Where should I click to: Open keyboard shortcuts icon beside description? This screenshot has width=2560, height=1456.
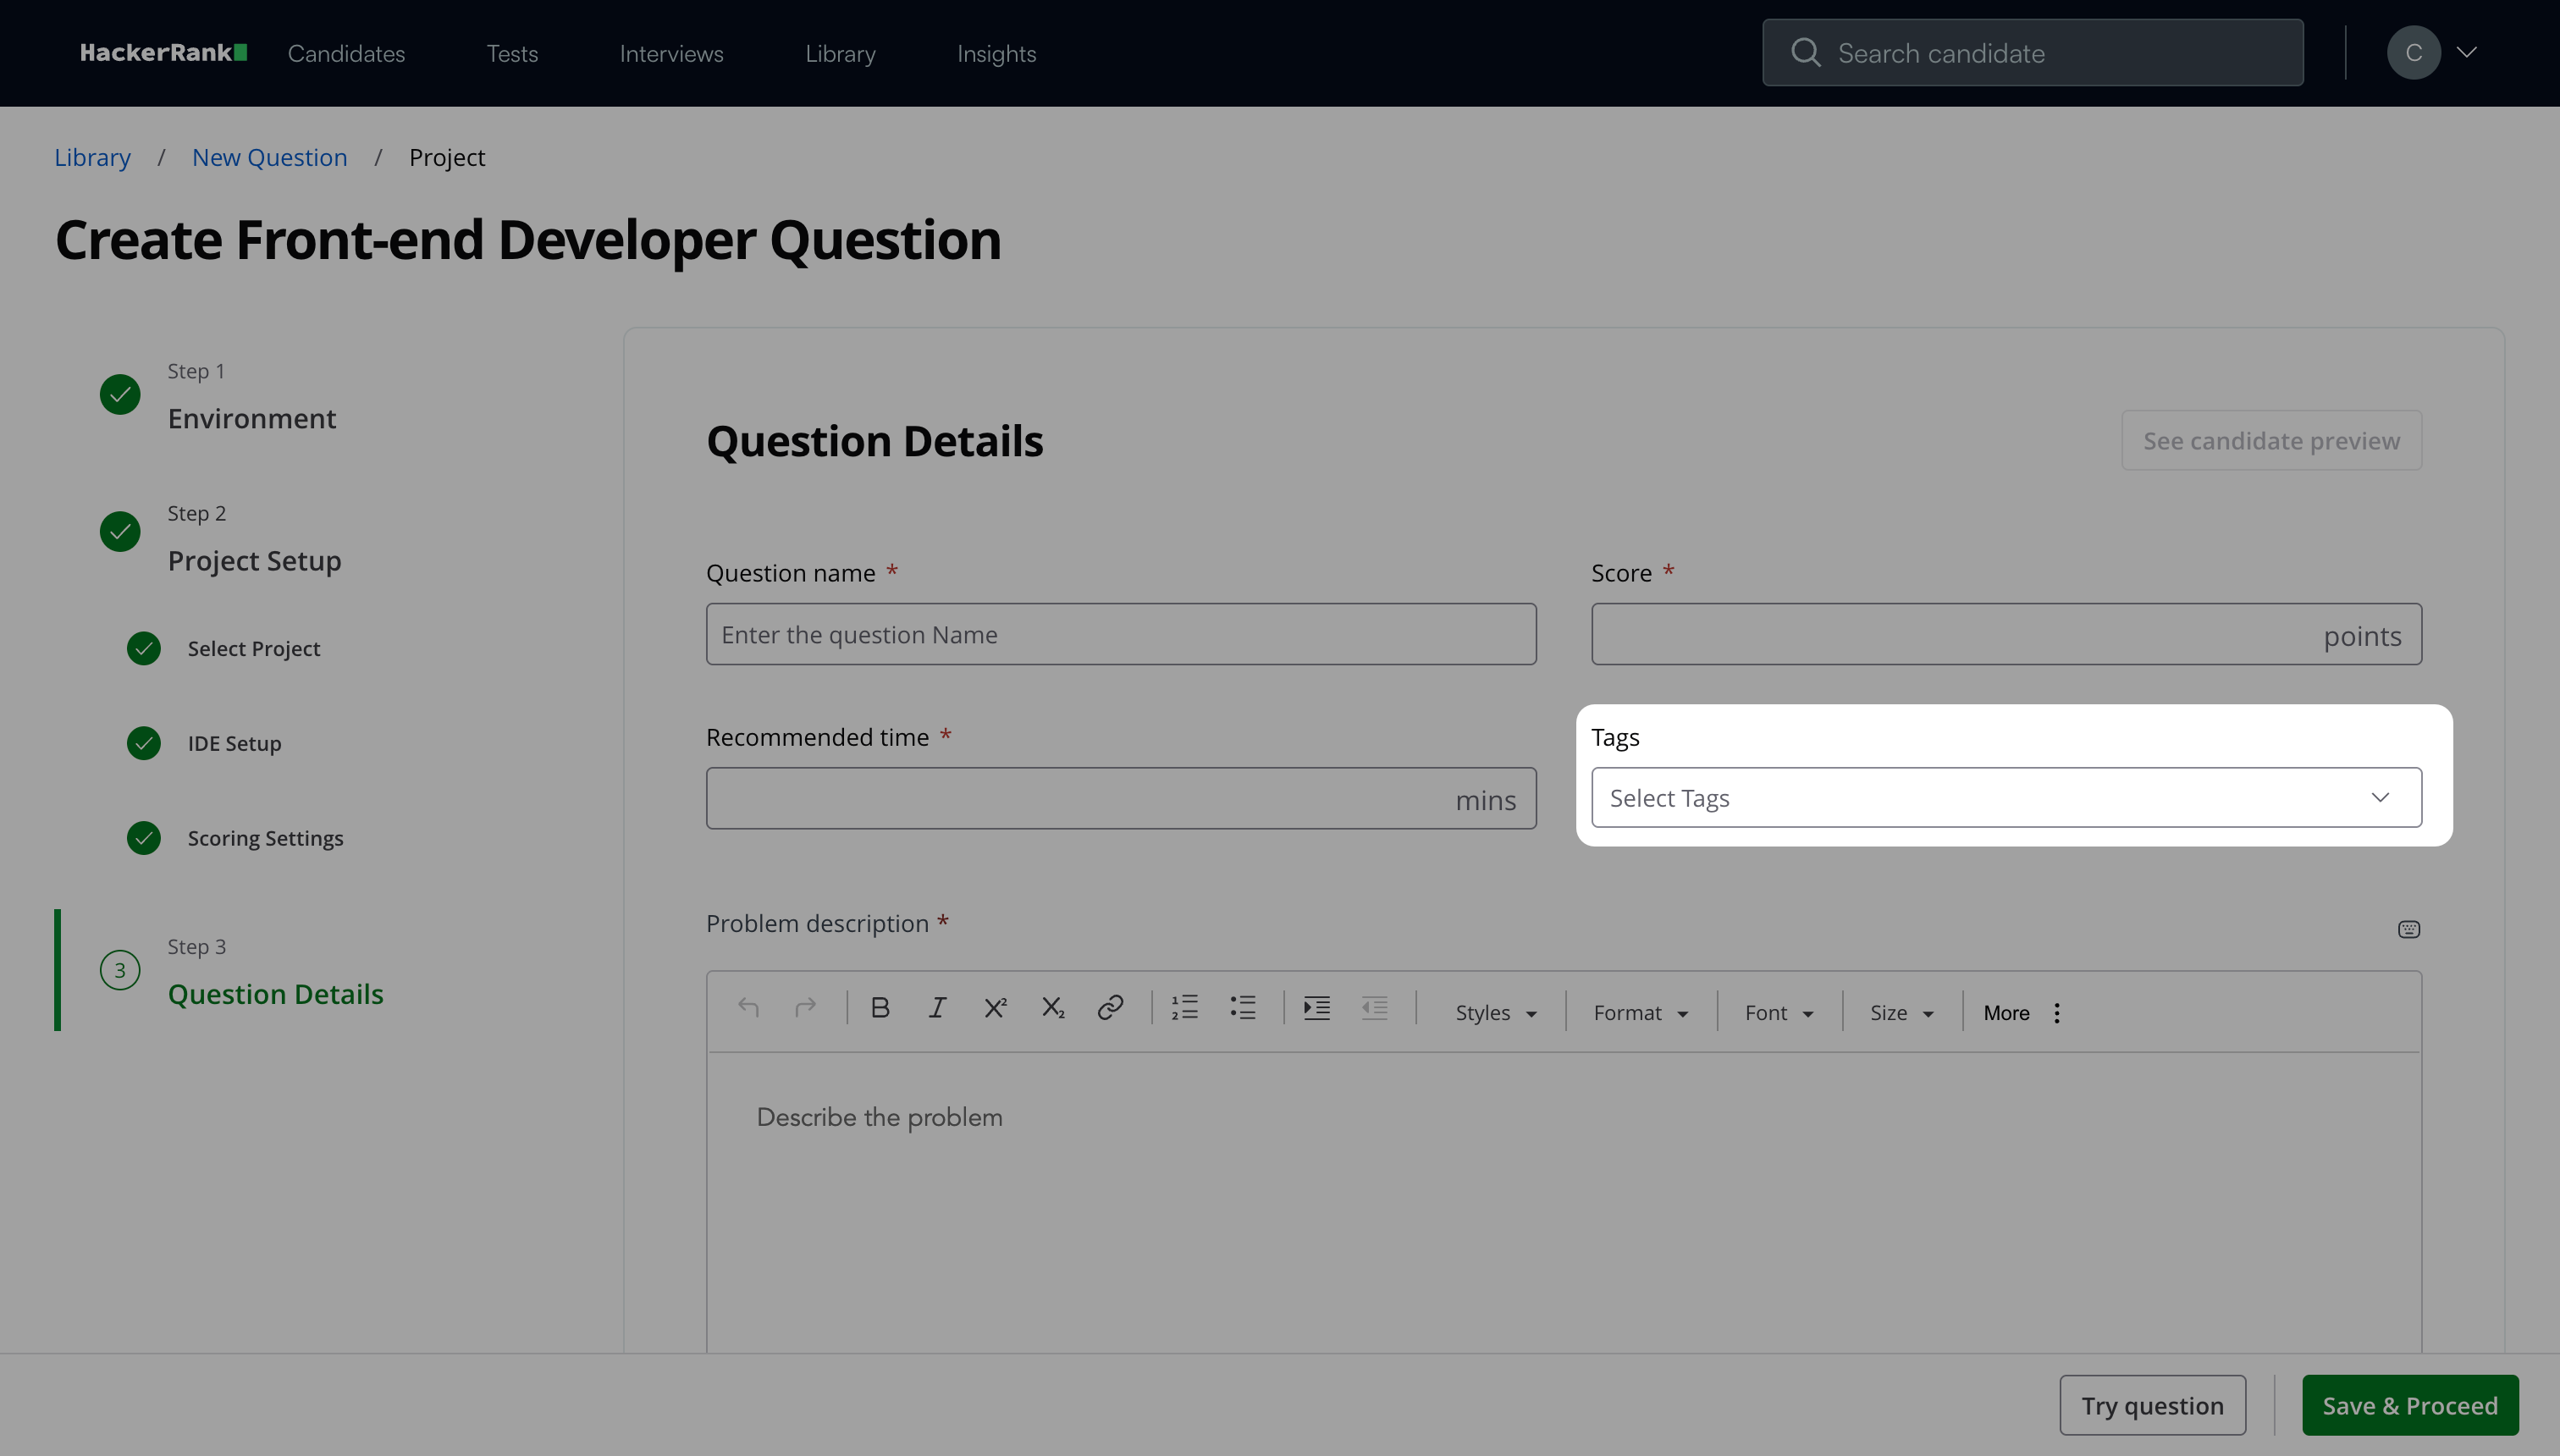pyautogui.click(x=2409, y=930)
